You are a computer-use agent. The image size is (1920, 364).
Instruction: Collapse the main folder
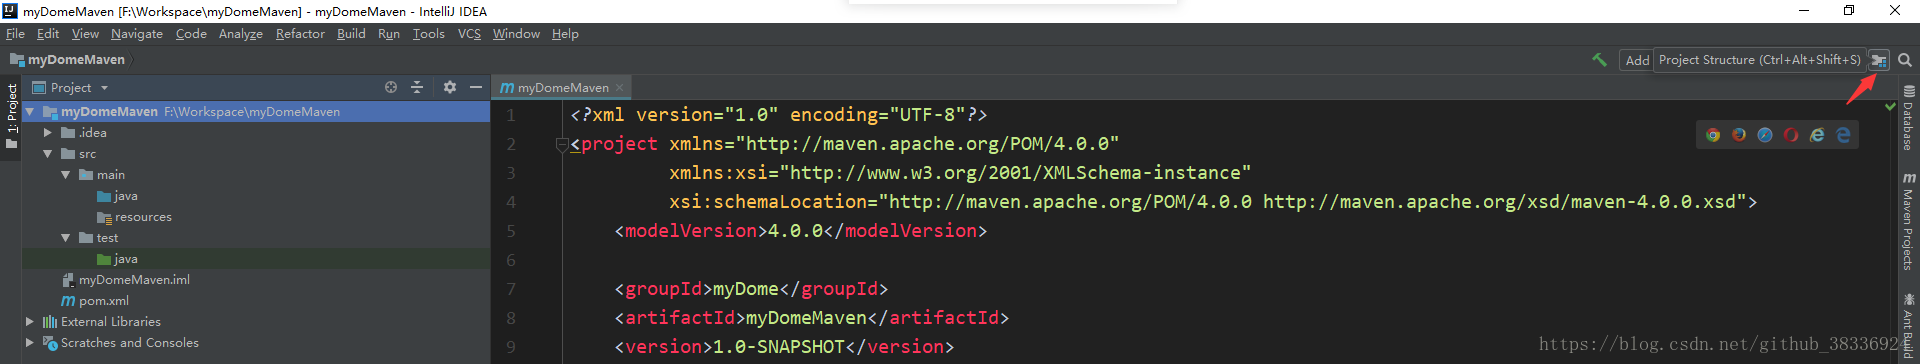point(65,175)
